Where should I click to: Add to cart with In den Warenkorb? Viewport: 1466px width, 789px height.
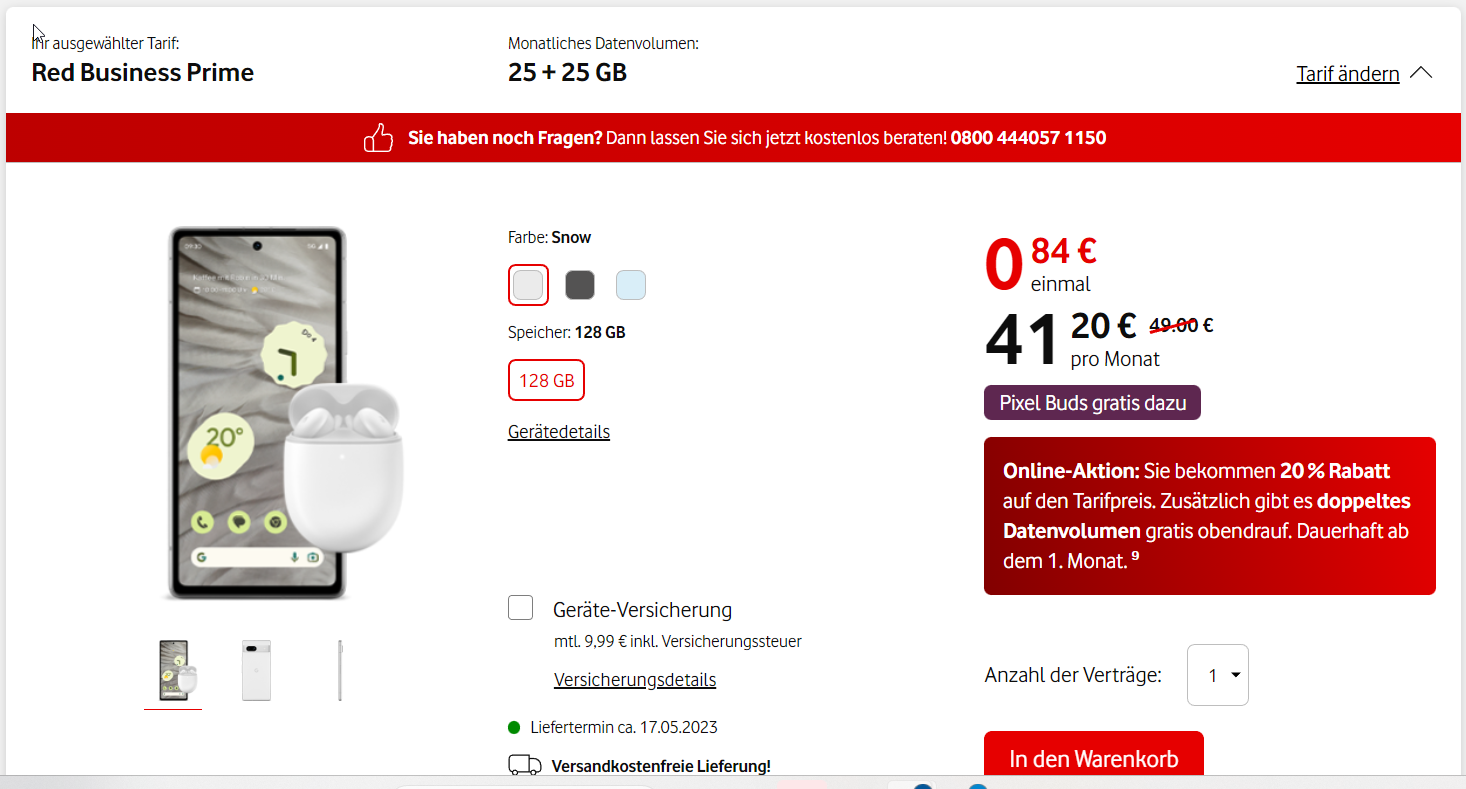pos(1094,757)
